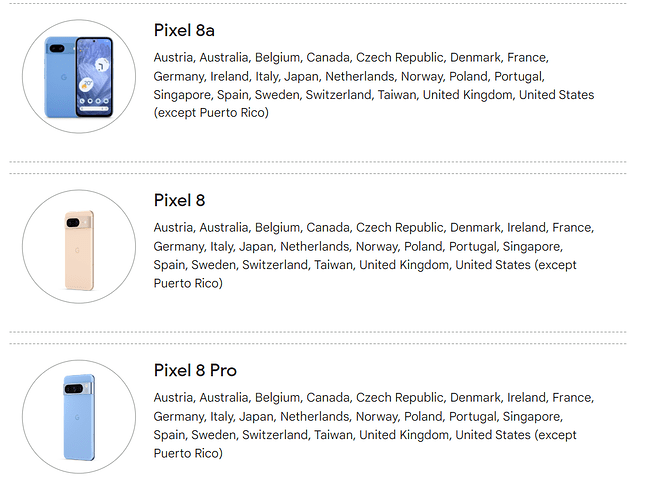This screenshot has height=500, width=658.
Task: Select the "Pixel 8 Pro" heading
Action: coord(195,370)
